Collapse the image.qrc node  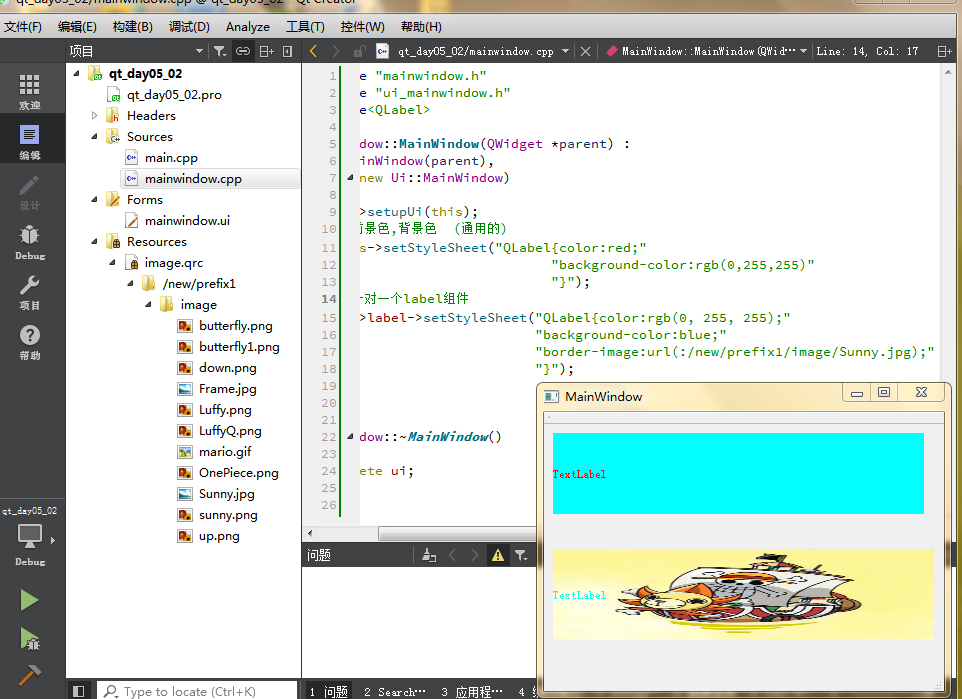click(x=112, y=263)
